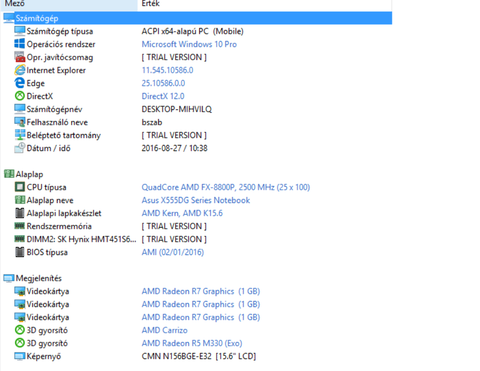Click the 3D gyorsító icon beside Radeon R5 M330

(20, 343)
